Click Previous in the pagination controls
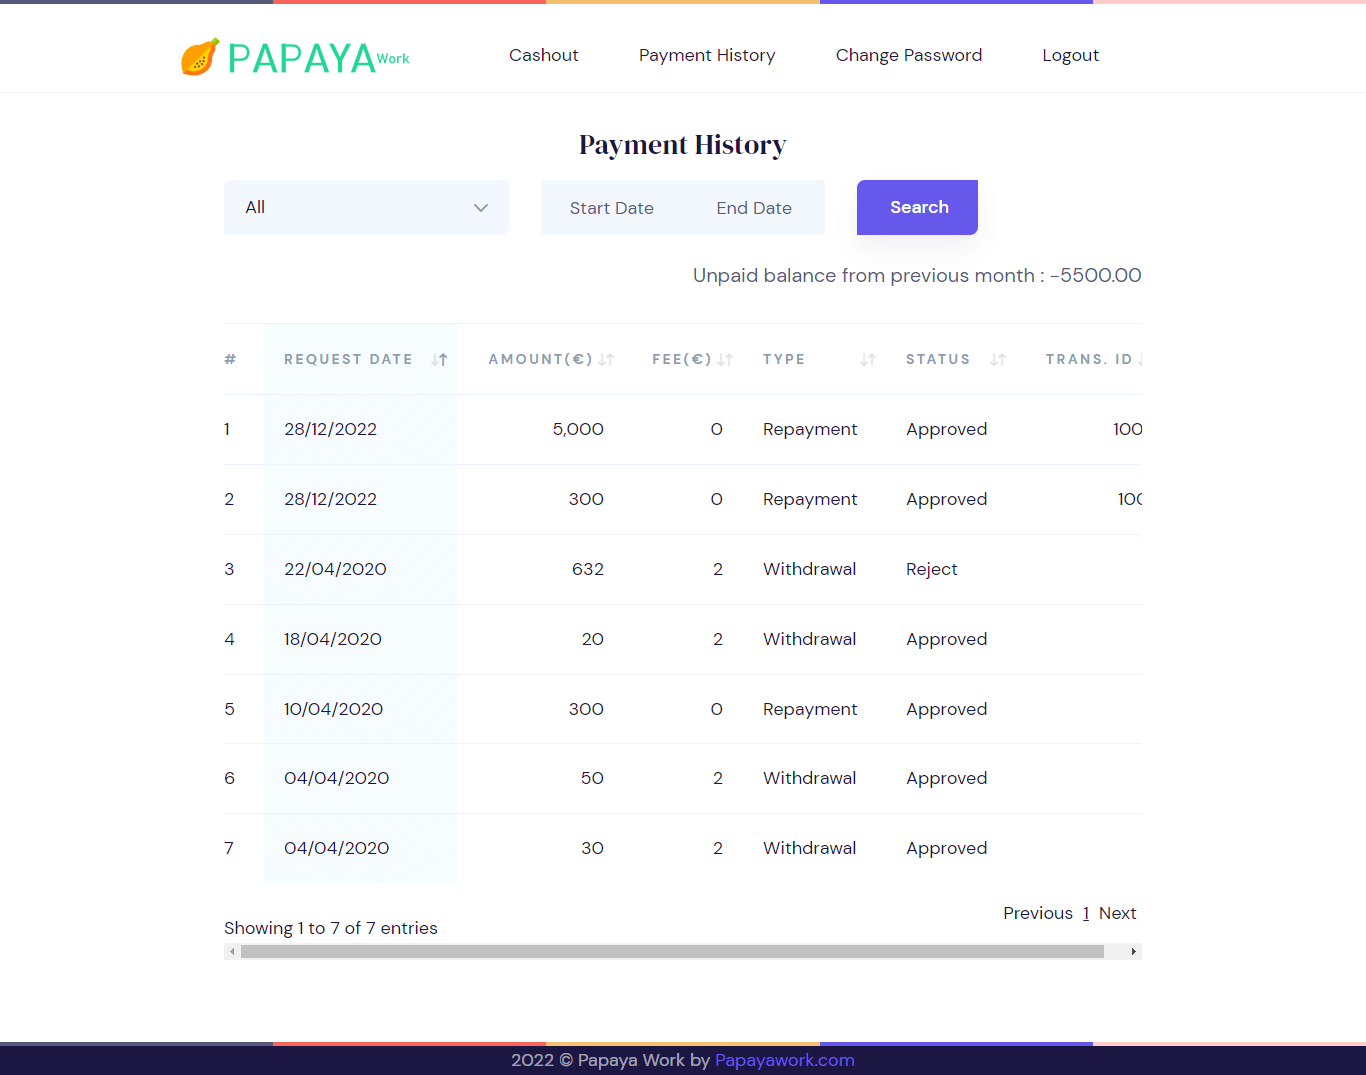The height and width of the screenshot is (1075, 1366). click(x=1038, y=913)
